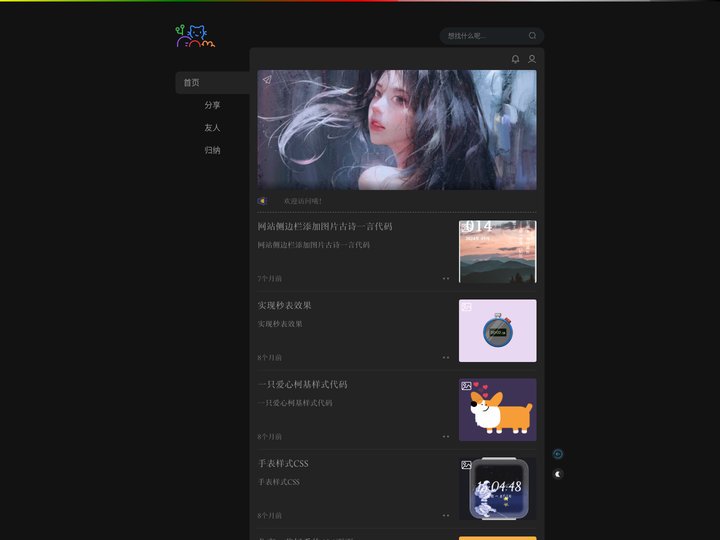Click the grey summary 实现秒表效果
This screenshot has height=540, width=720.
(280, 324)
